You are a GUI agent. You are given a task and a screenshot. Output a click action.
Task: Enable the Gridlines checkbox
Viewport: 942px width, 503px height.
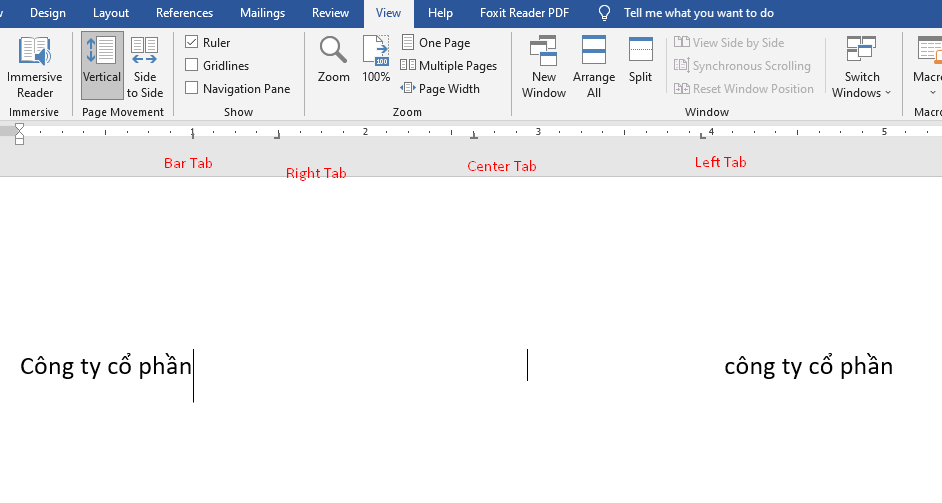click(x=192, y=65)
